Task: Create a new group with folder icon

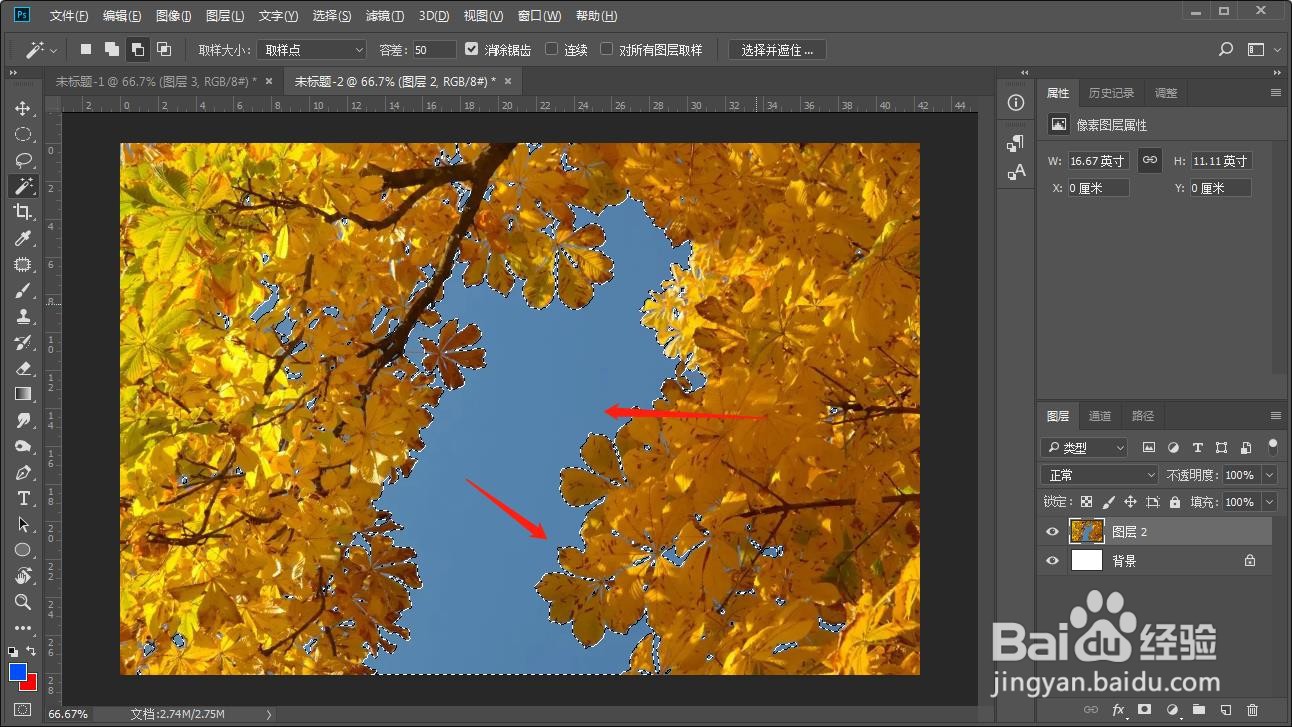Action: pos(1199,710)
